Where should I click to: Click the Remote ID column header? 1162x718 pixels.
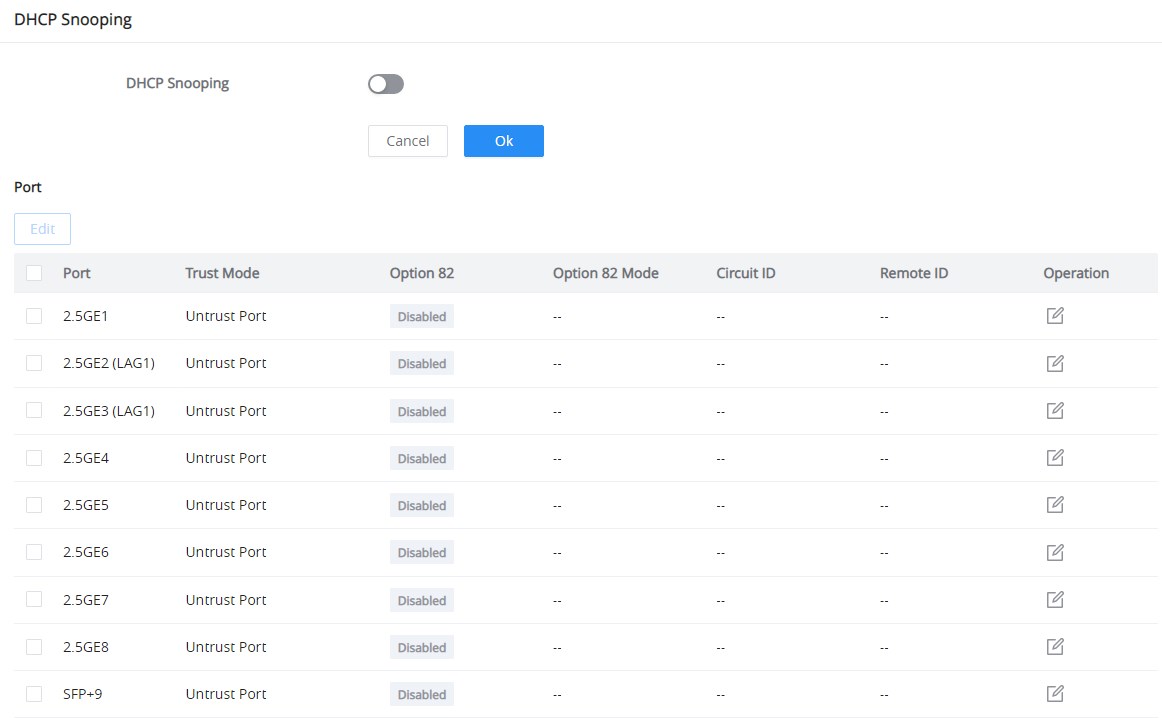point(914,273)
